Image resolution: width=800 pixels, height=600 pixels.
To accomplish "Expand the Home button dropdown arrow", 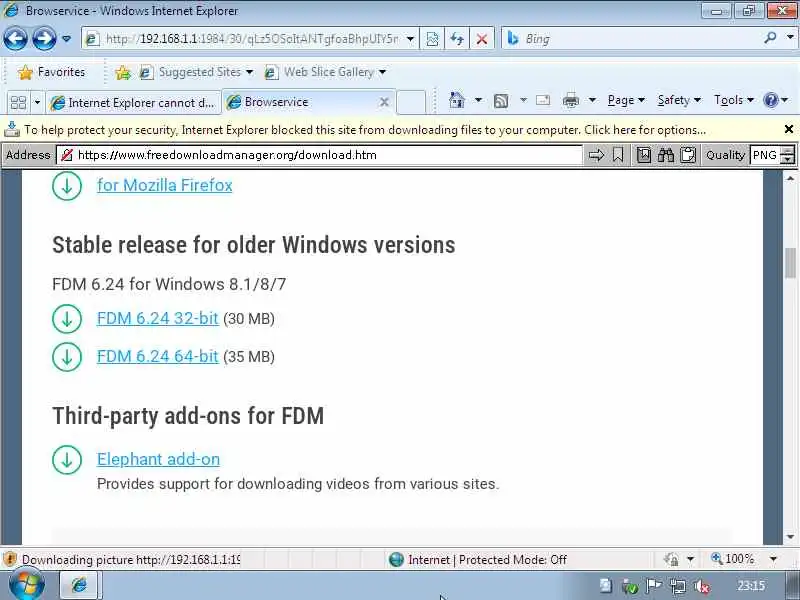I will point(478,101).
